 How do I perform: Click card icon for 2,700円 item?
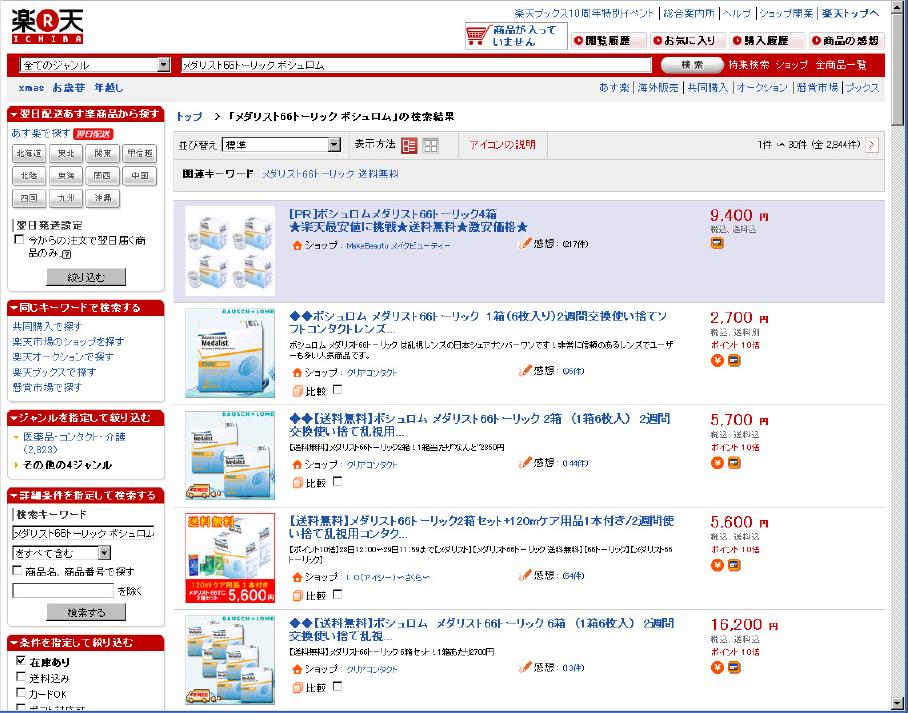pyautogui.click(x=734, y=361)
